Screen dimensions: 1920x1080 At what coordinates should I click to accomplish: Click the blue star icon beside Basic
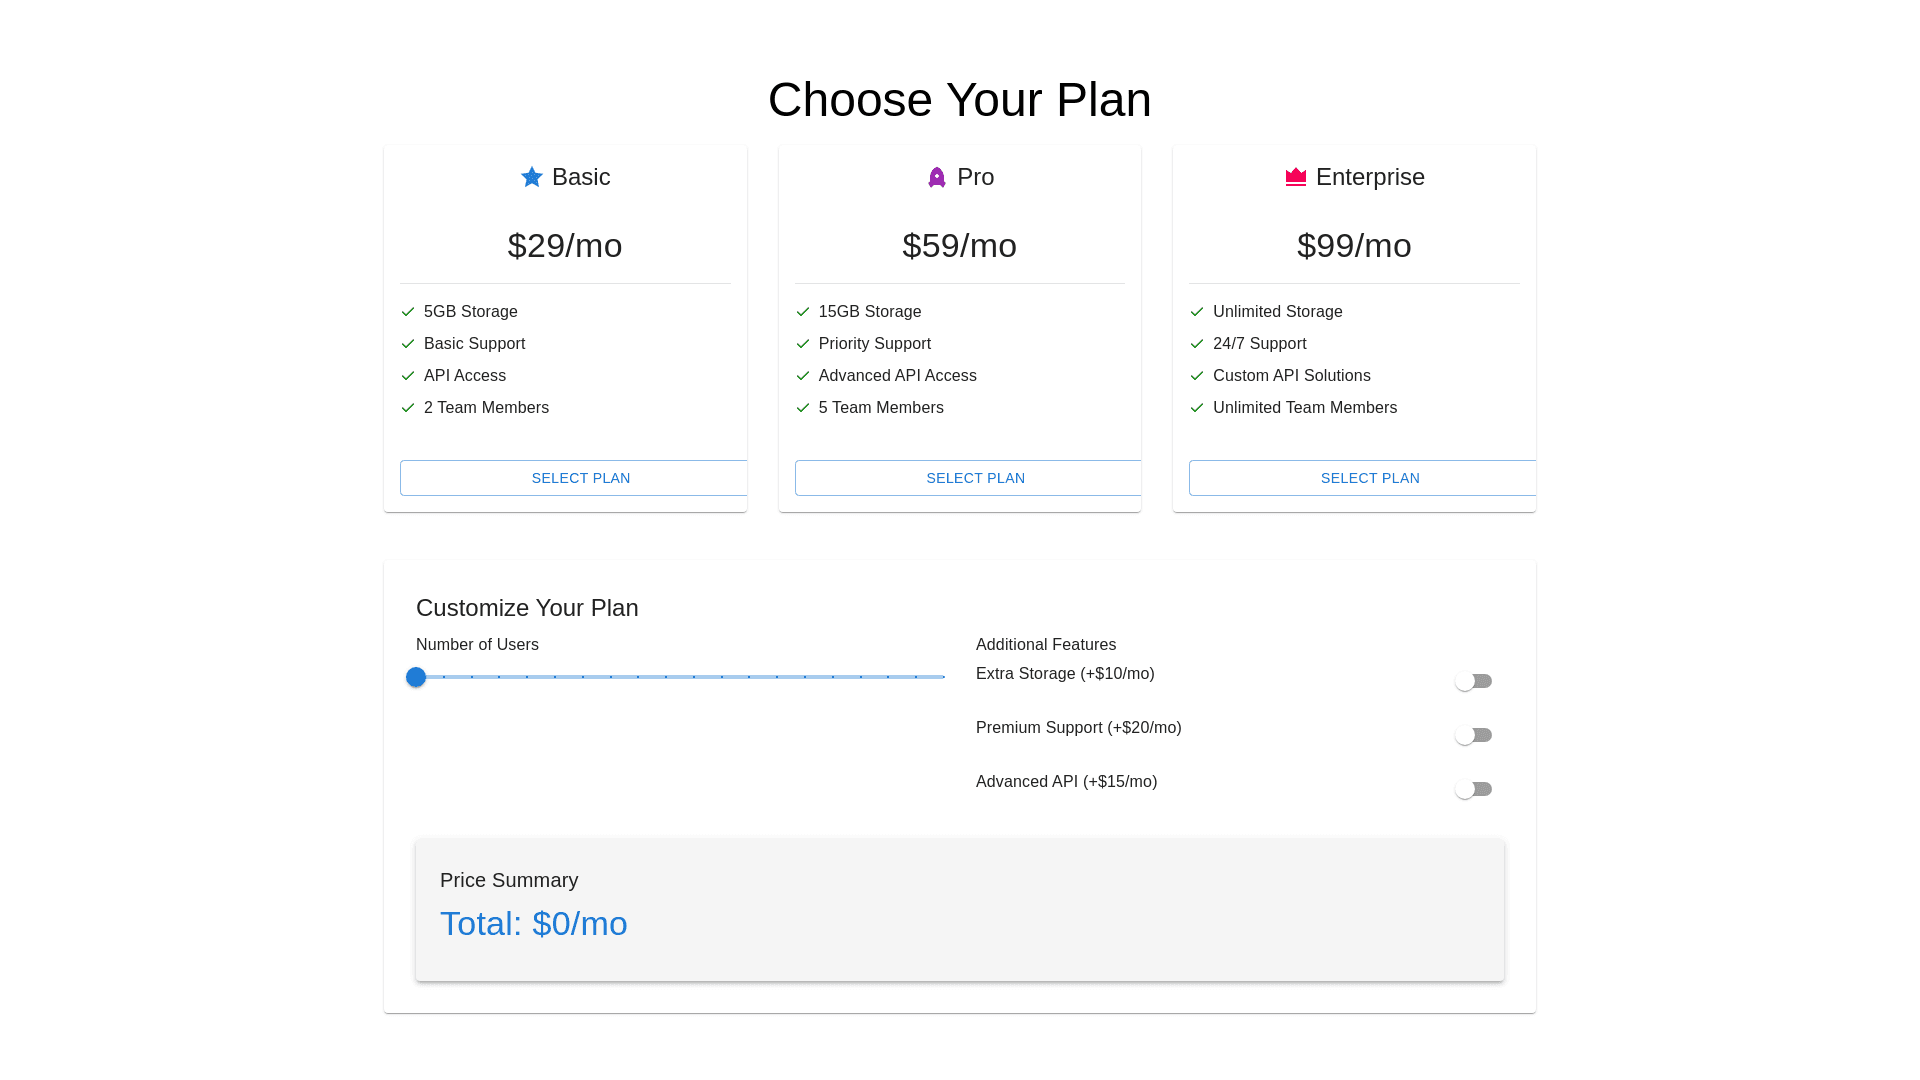coord(532,177)
